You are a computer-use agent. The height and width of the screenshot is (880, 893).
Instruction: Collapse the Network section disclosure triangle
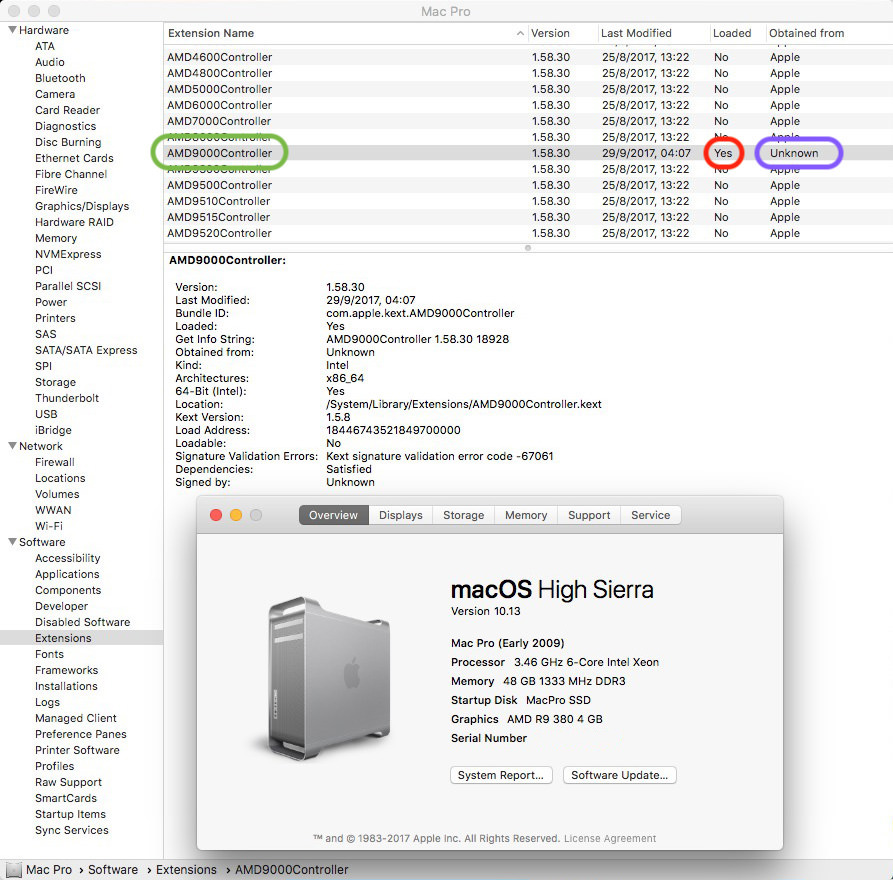coord(12,445)
